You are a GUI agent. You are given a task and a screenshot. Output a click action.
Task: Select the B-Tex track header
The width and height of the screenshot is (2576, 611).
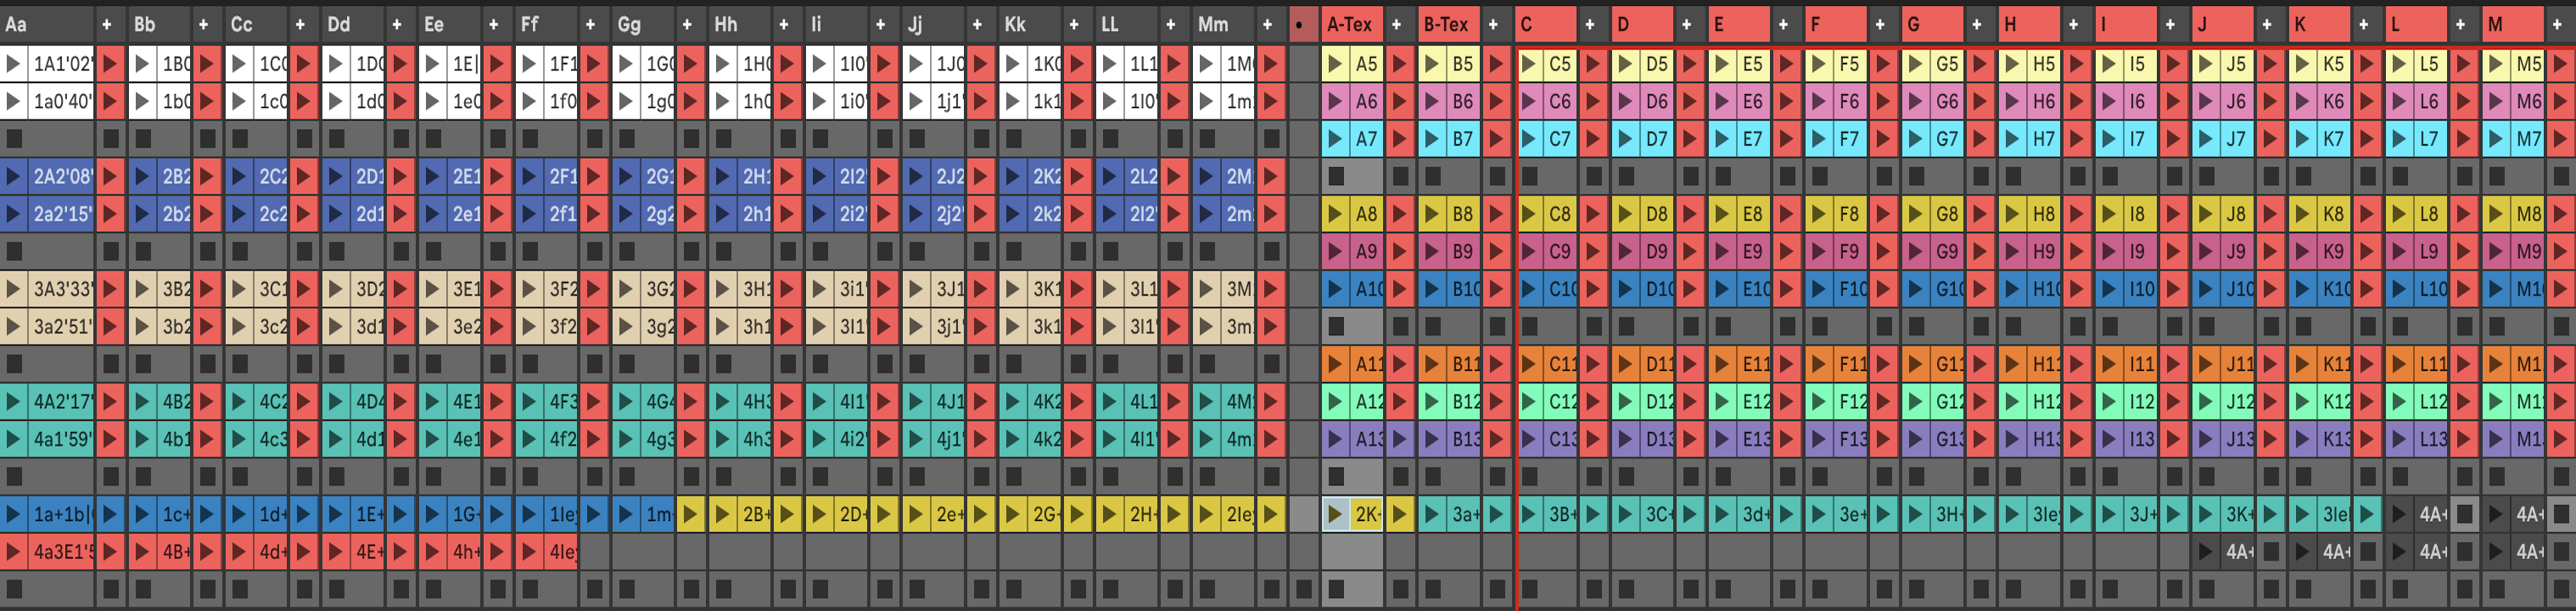[x=1448, y=25]
